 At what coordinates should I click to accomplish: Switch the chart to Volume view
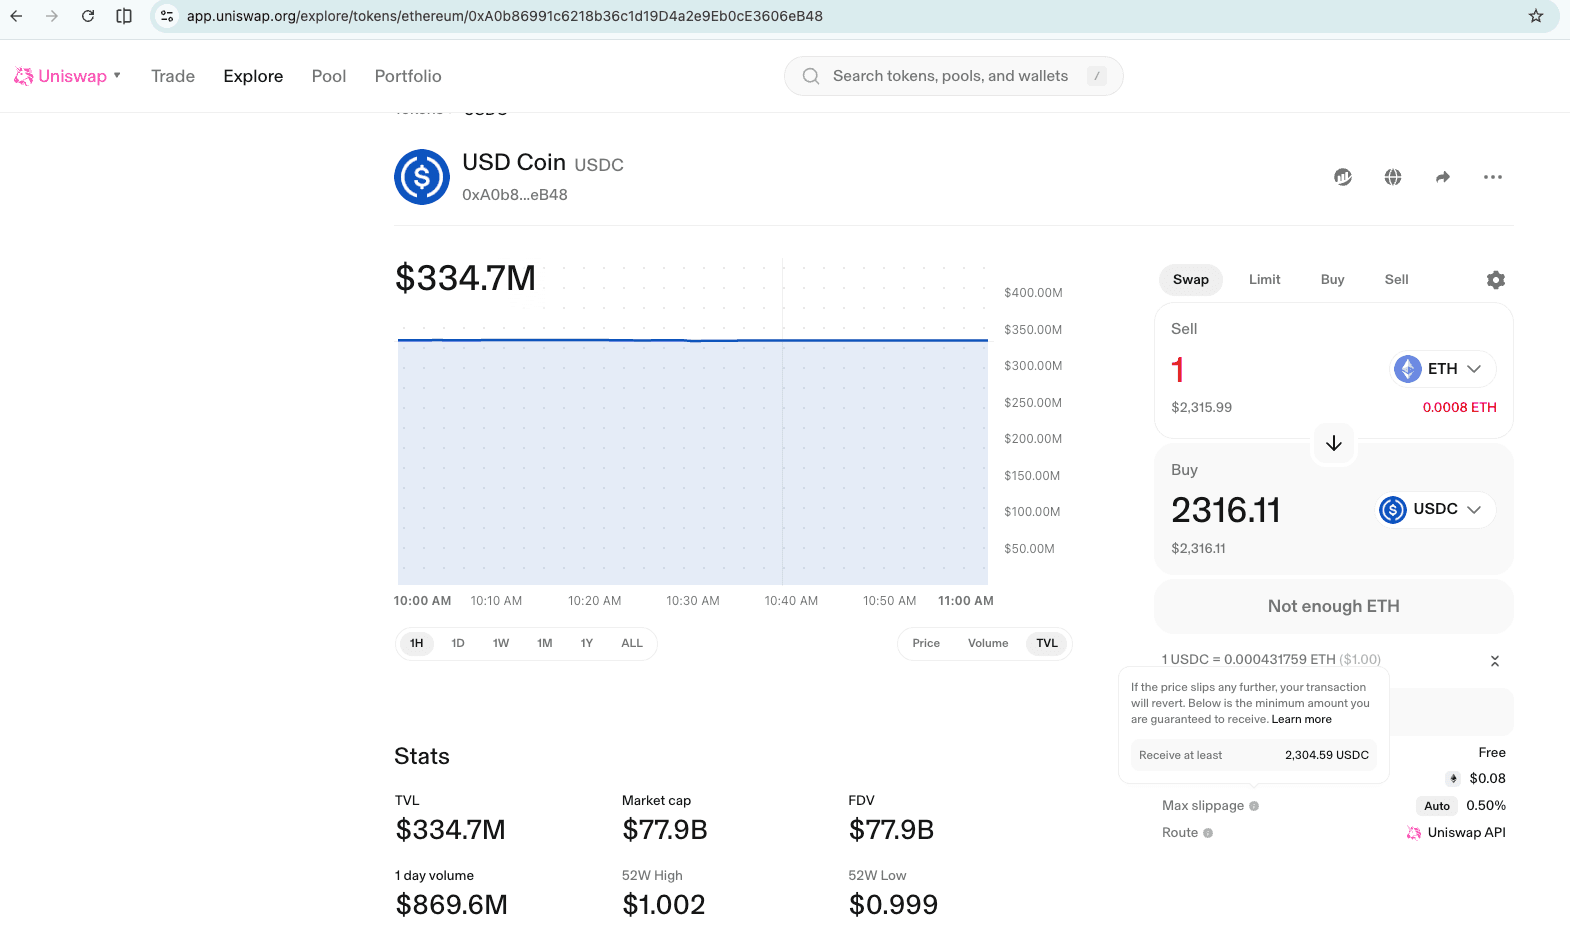click(x=988, y=643)
